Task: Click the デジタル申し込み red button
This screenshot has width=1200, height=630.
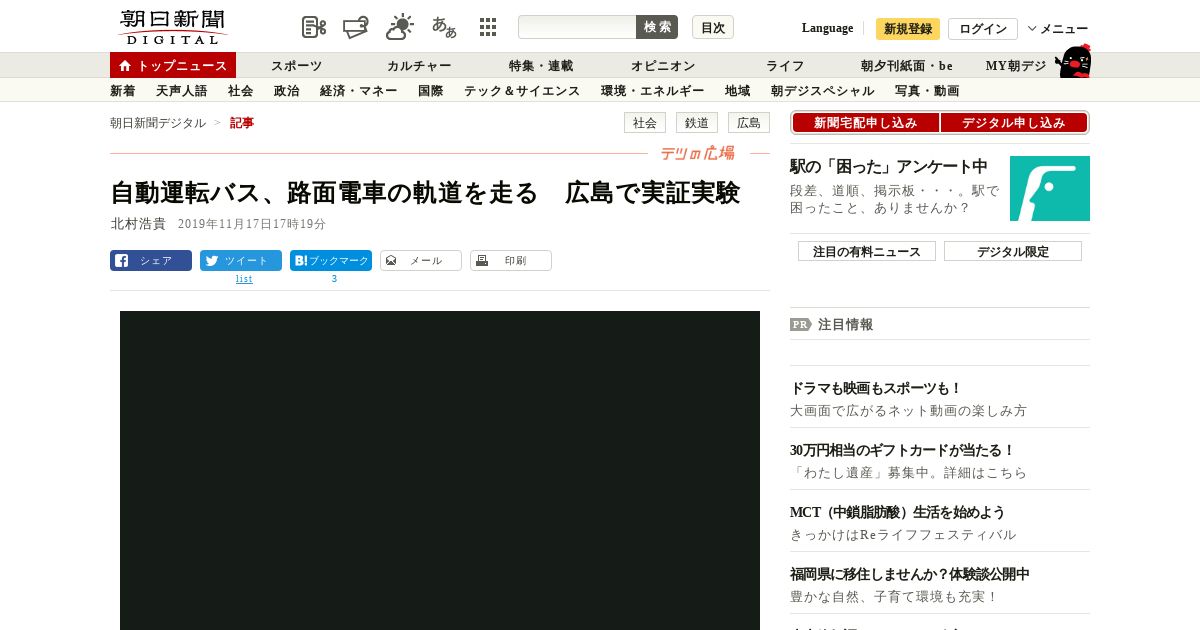Action: pos(1014,122)
